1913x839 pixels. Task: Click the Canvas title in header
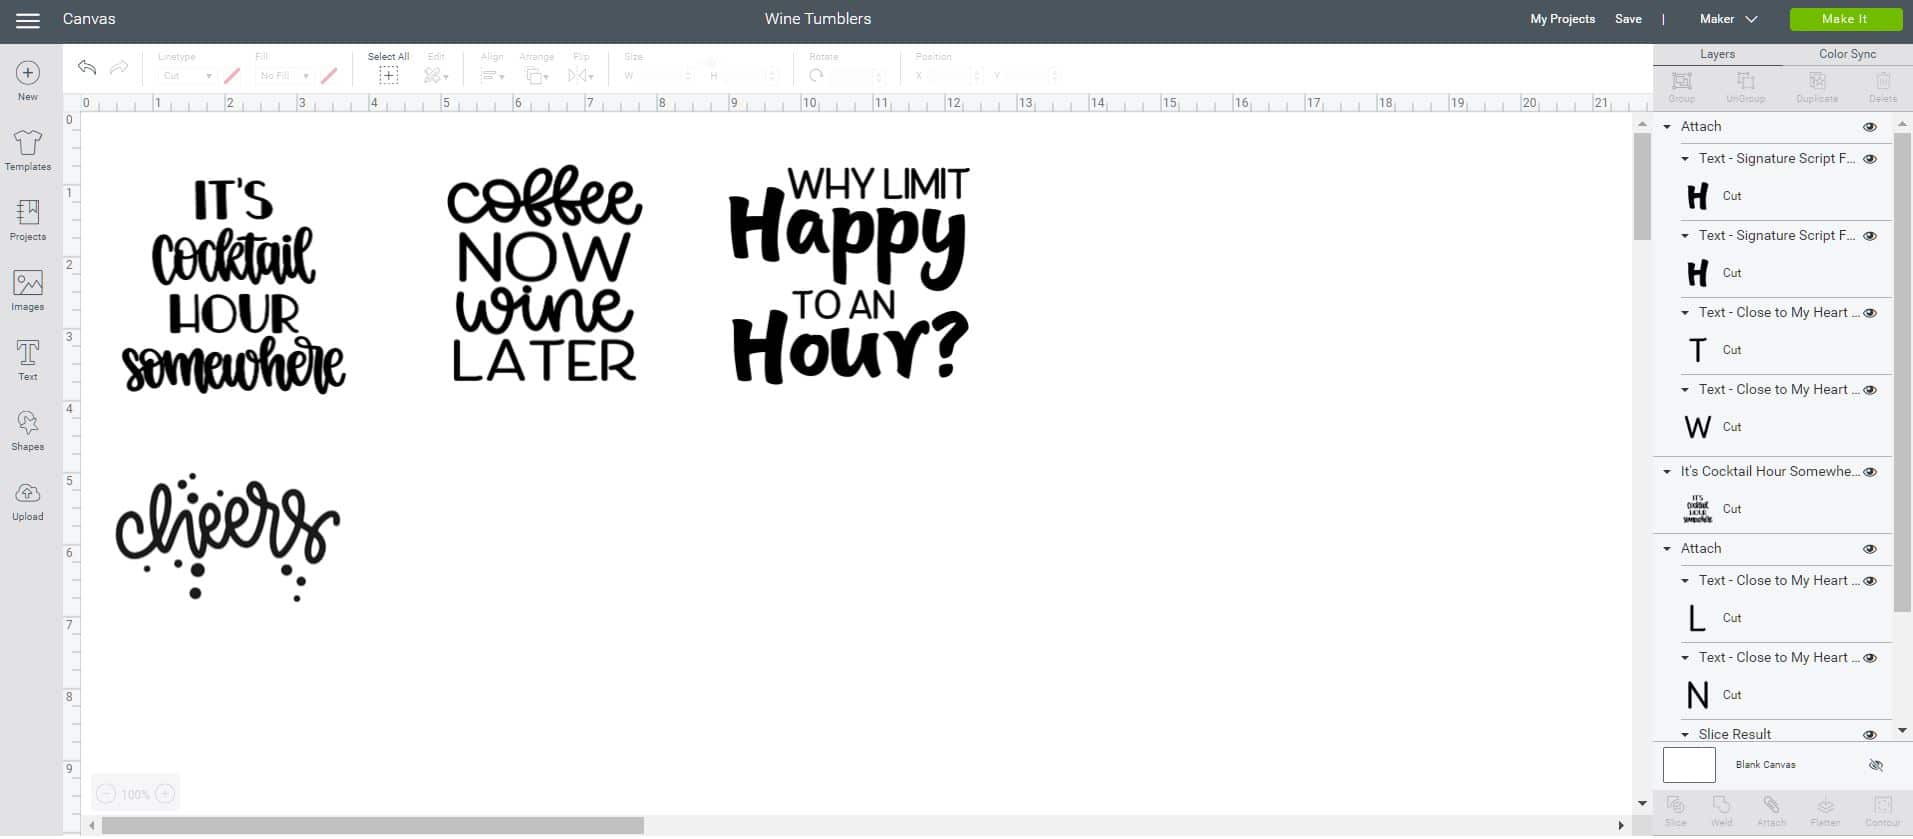click(x=89, y=19)
